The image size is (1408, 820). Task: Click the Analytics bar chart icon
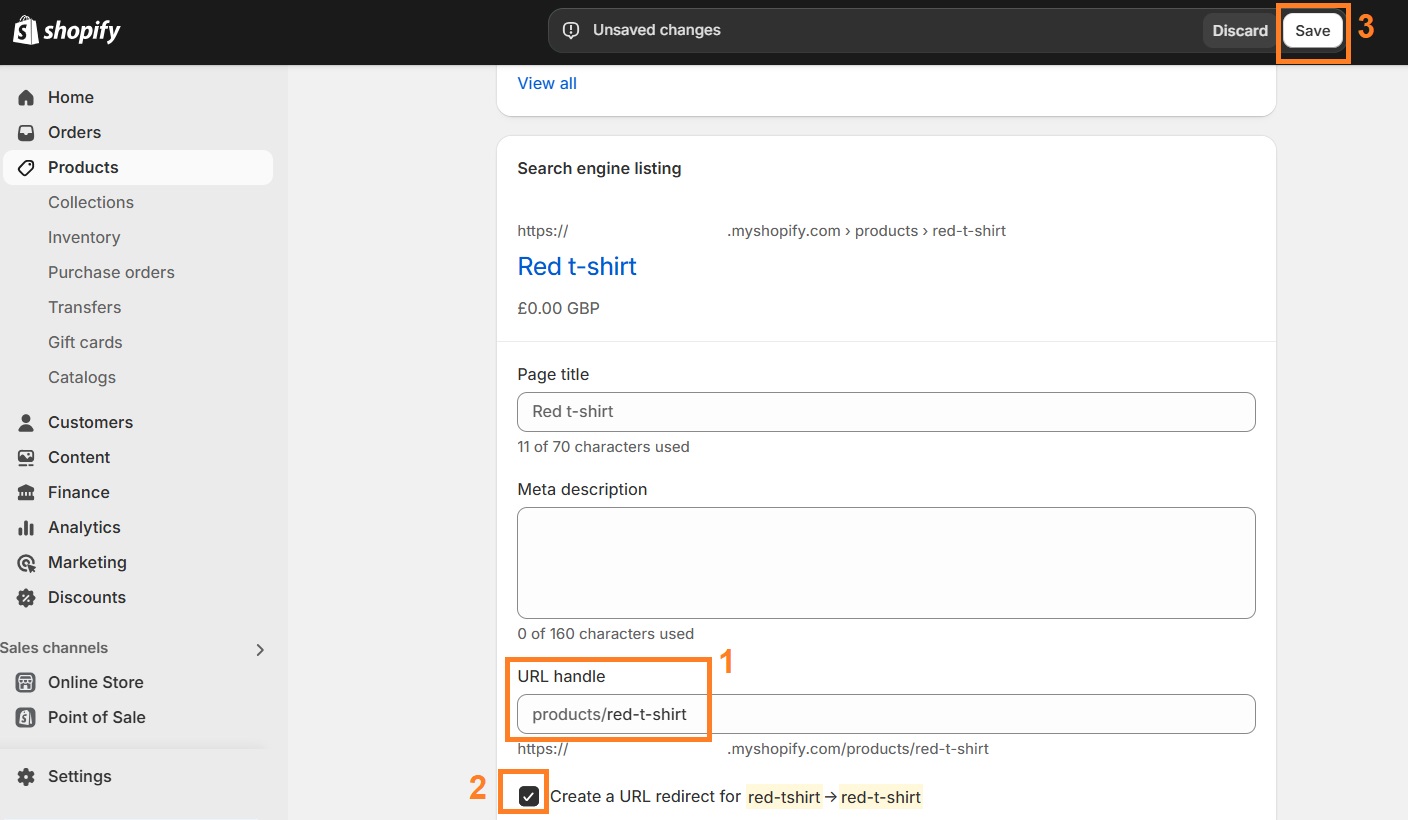point(27,527)
